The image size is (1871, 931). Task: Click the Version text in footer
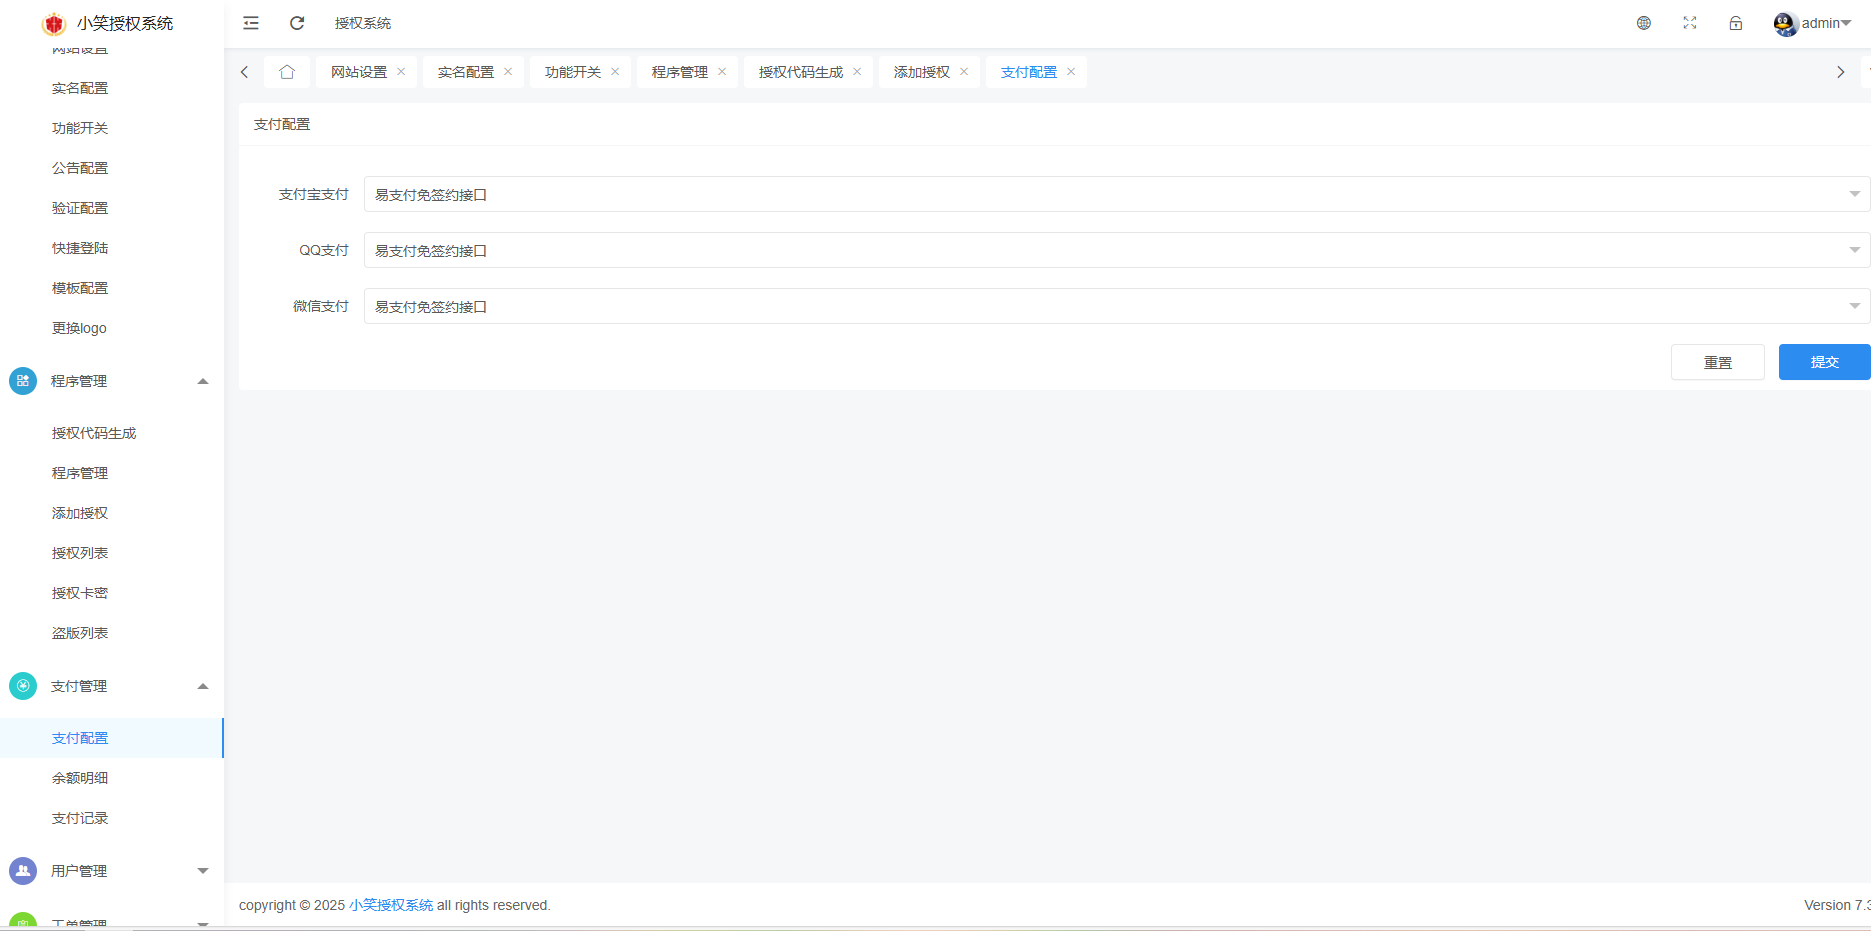1837,905
